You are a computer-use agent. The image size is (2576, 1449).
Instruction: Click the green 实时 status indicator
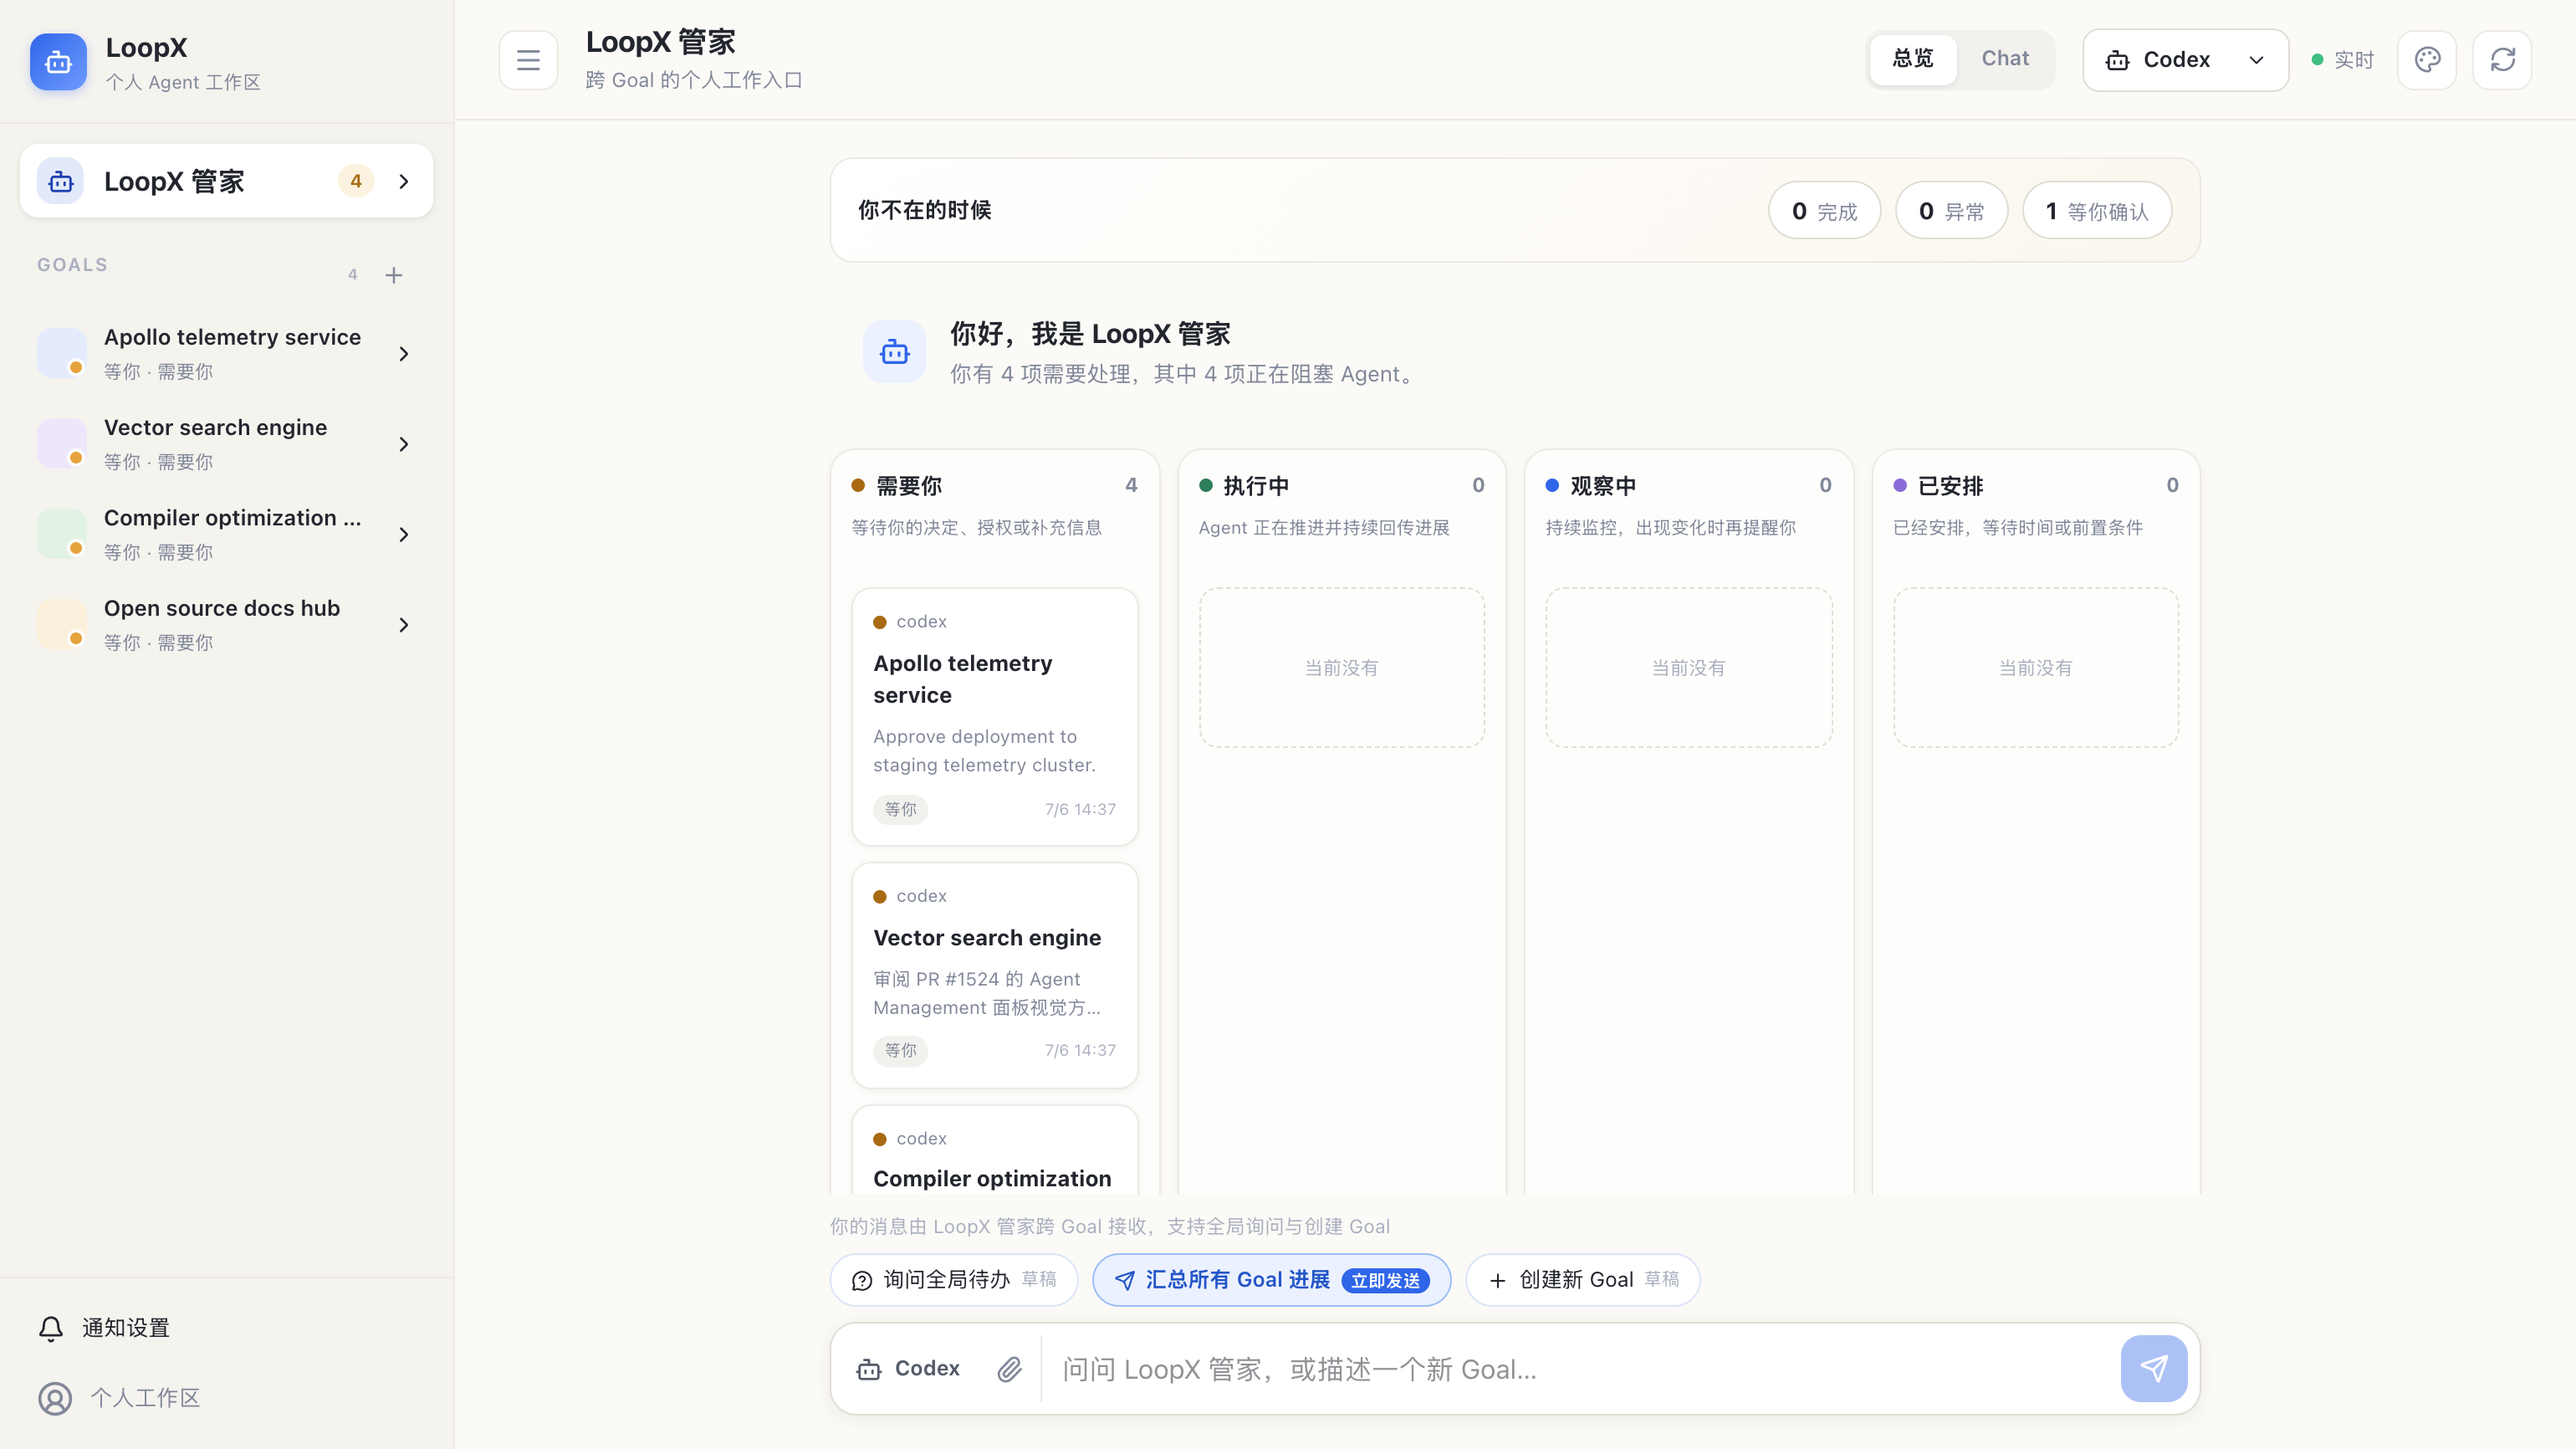click(2343, 60)
